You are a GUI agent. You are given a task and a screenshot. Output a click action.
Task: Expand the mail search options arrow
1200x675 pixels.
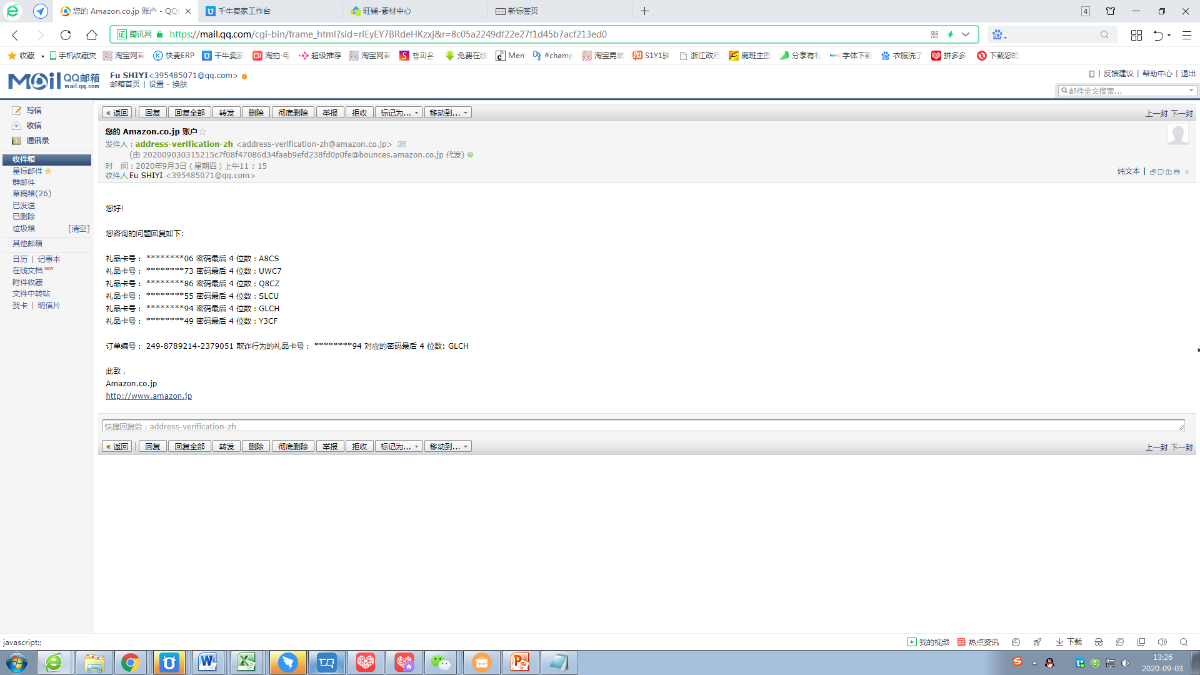click(x=1190, y=90)
